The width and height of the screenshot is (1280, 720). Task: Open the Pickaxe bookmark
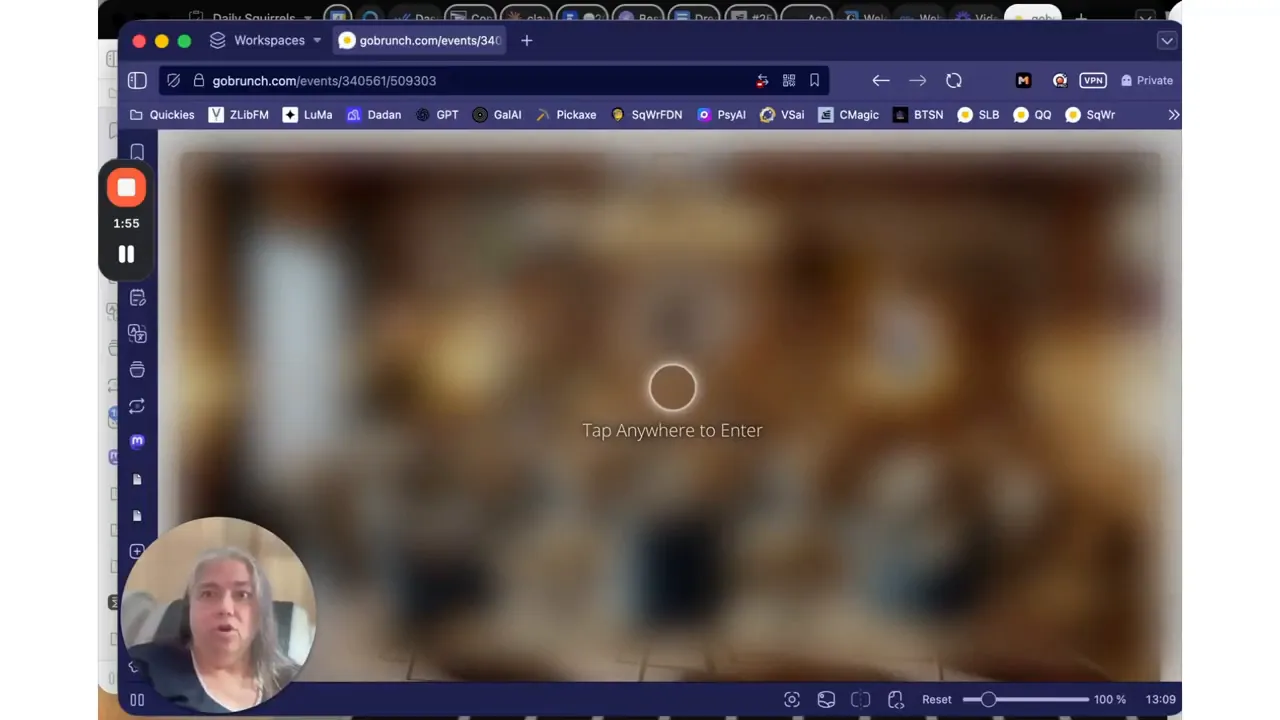point(568,114)
